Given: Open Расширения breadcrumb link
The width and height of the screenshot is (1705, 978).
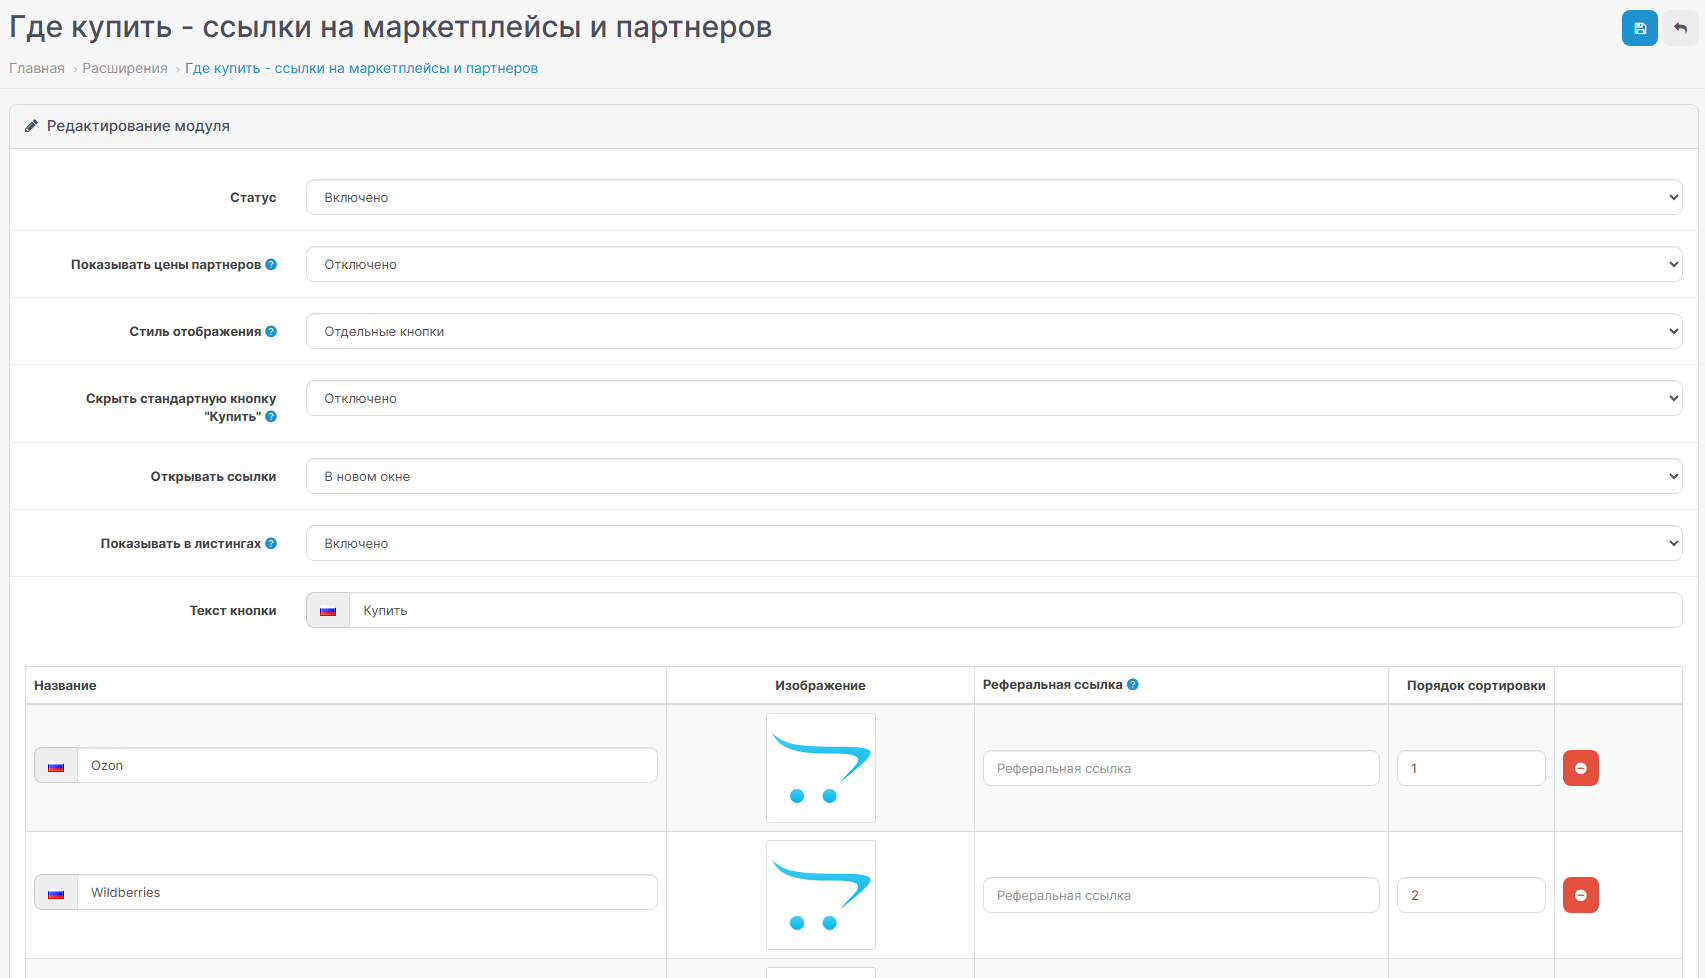Looking at the screenshot, I should (x=125, y=68).
